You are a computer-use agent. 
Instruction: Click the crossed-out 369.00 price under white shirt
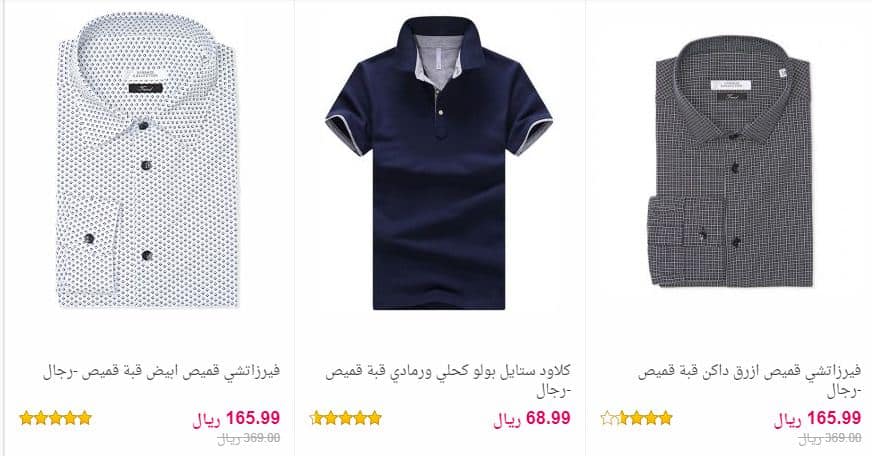249,439
